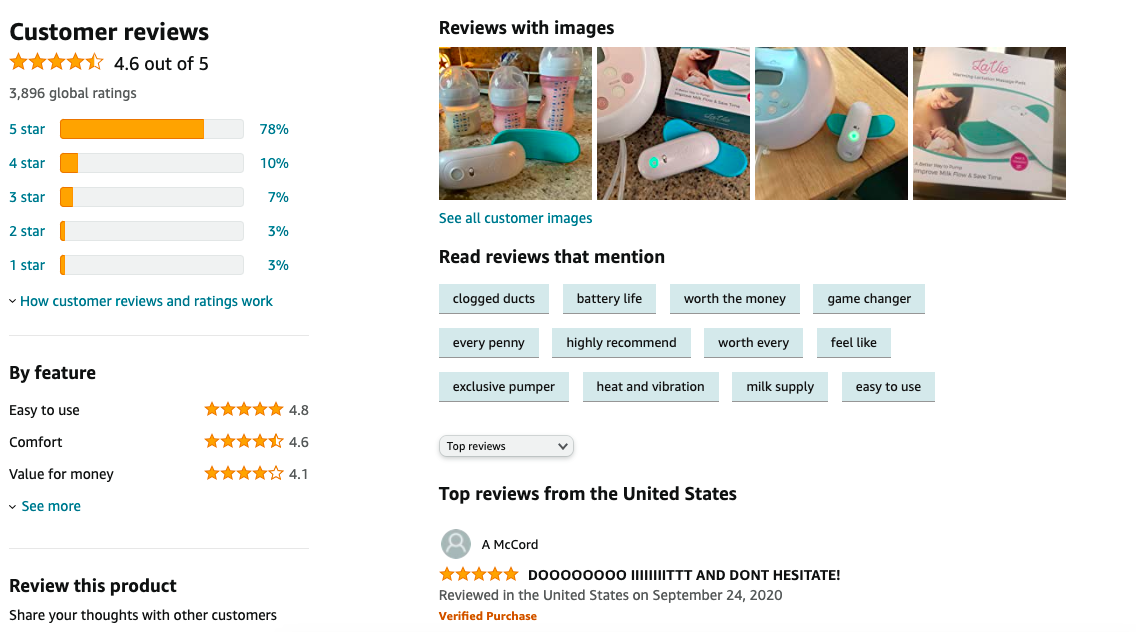Click the overall 4.6 star rating icons
The width and height of the screenshot is (1136, 632).
[x=57, y=62]
